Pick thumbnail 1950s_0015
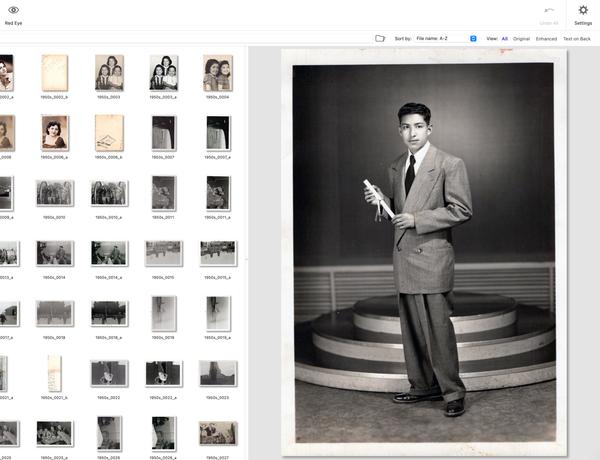The image size is (600, 460). click(163, 253)
